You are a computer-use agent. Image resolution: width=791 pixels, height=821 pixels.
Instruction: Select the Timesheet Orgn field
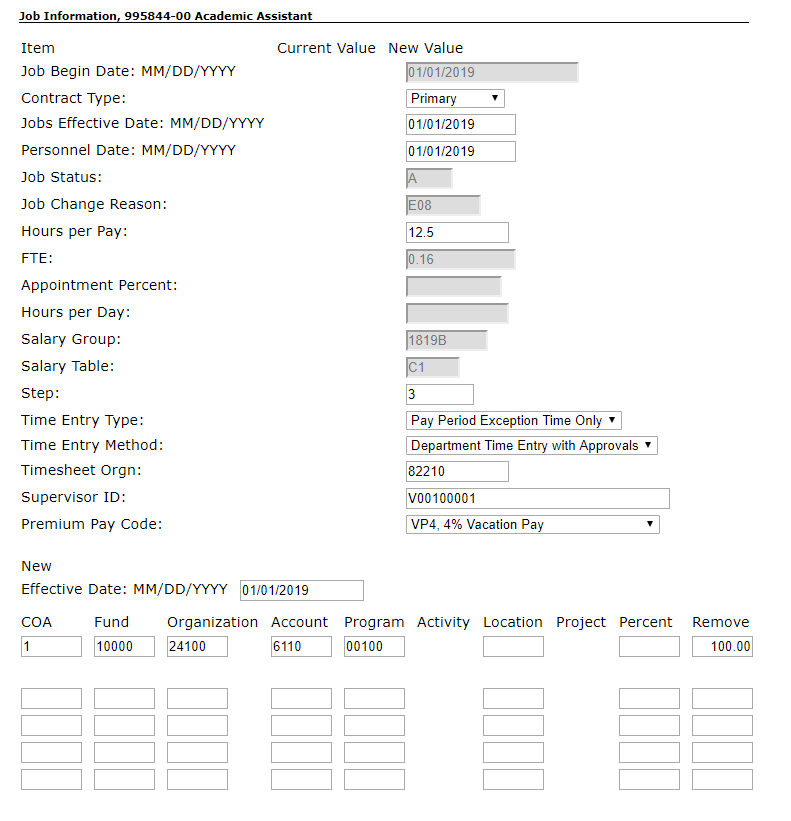click(456, 471)
